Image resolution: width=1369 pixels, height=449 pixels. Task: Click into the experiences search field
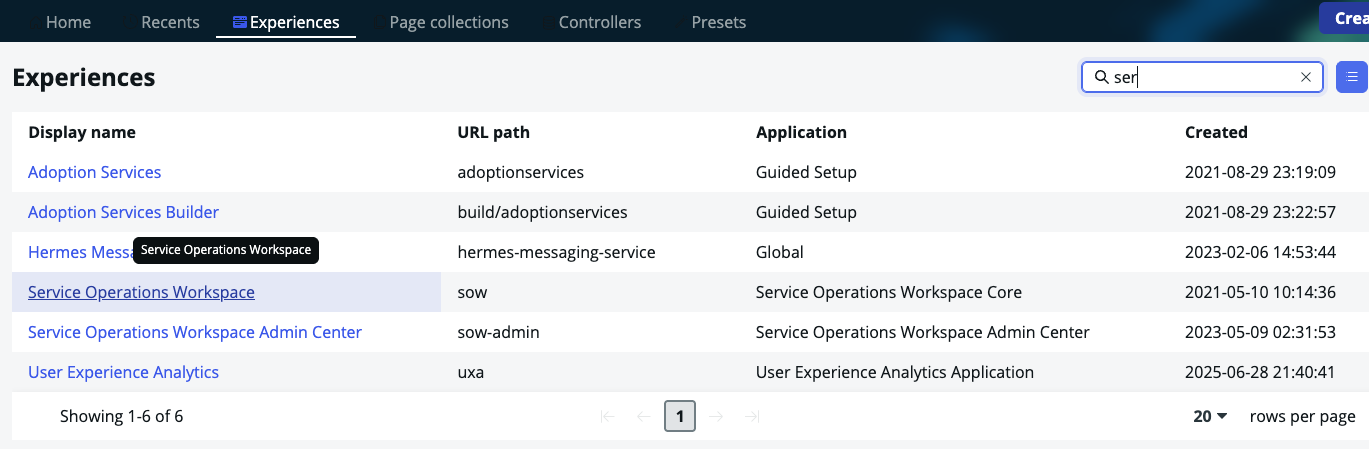tap(1200, 77)
